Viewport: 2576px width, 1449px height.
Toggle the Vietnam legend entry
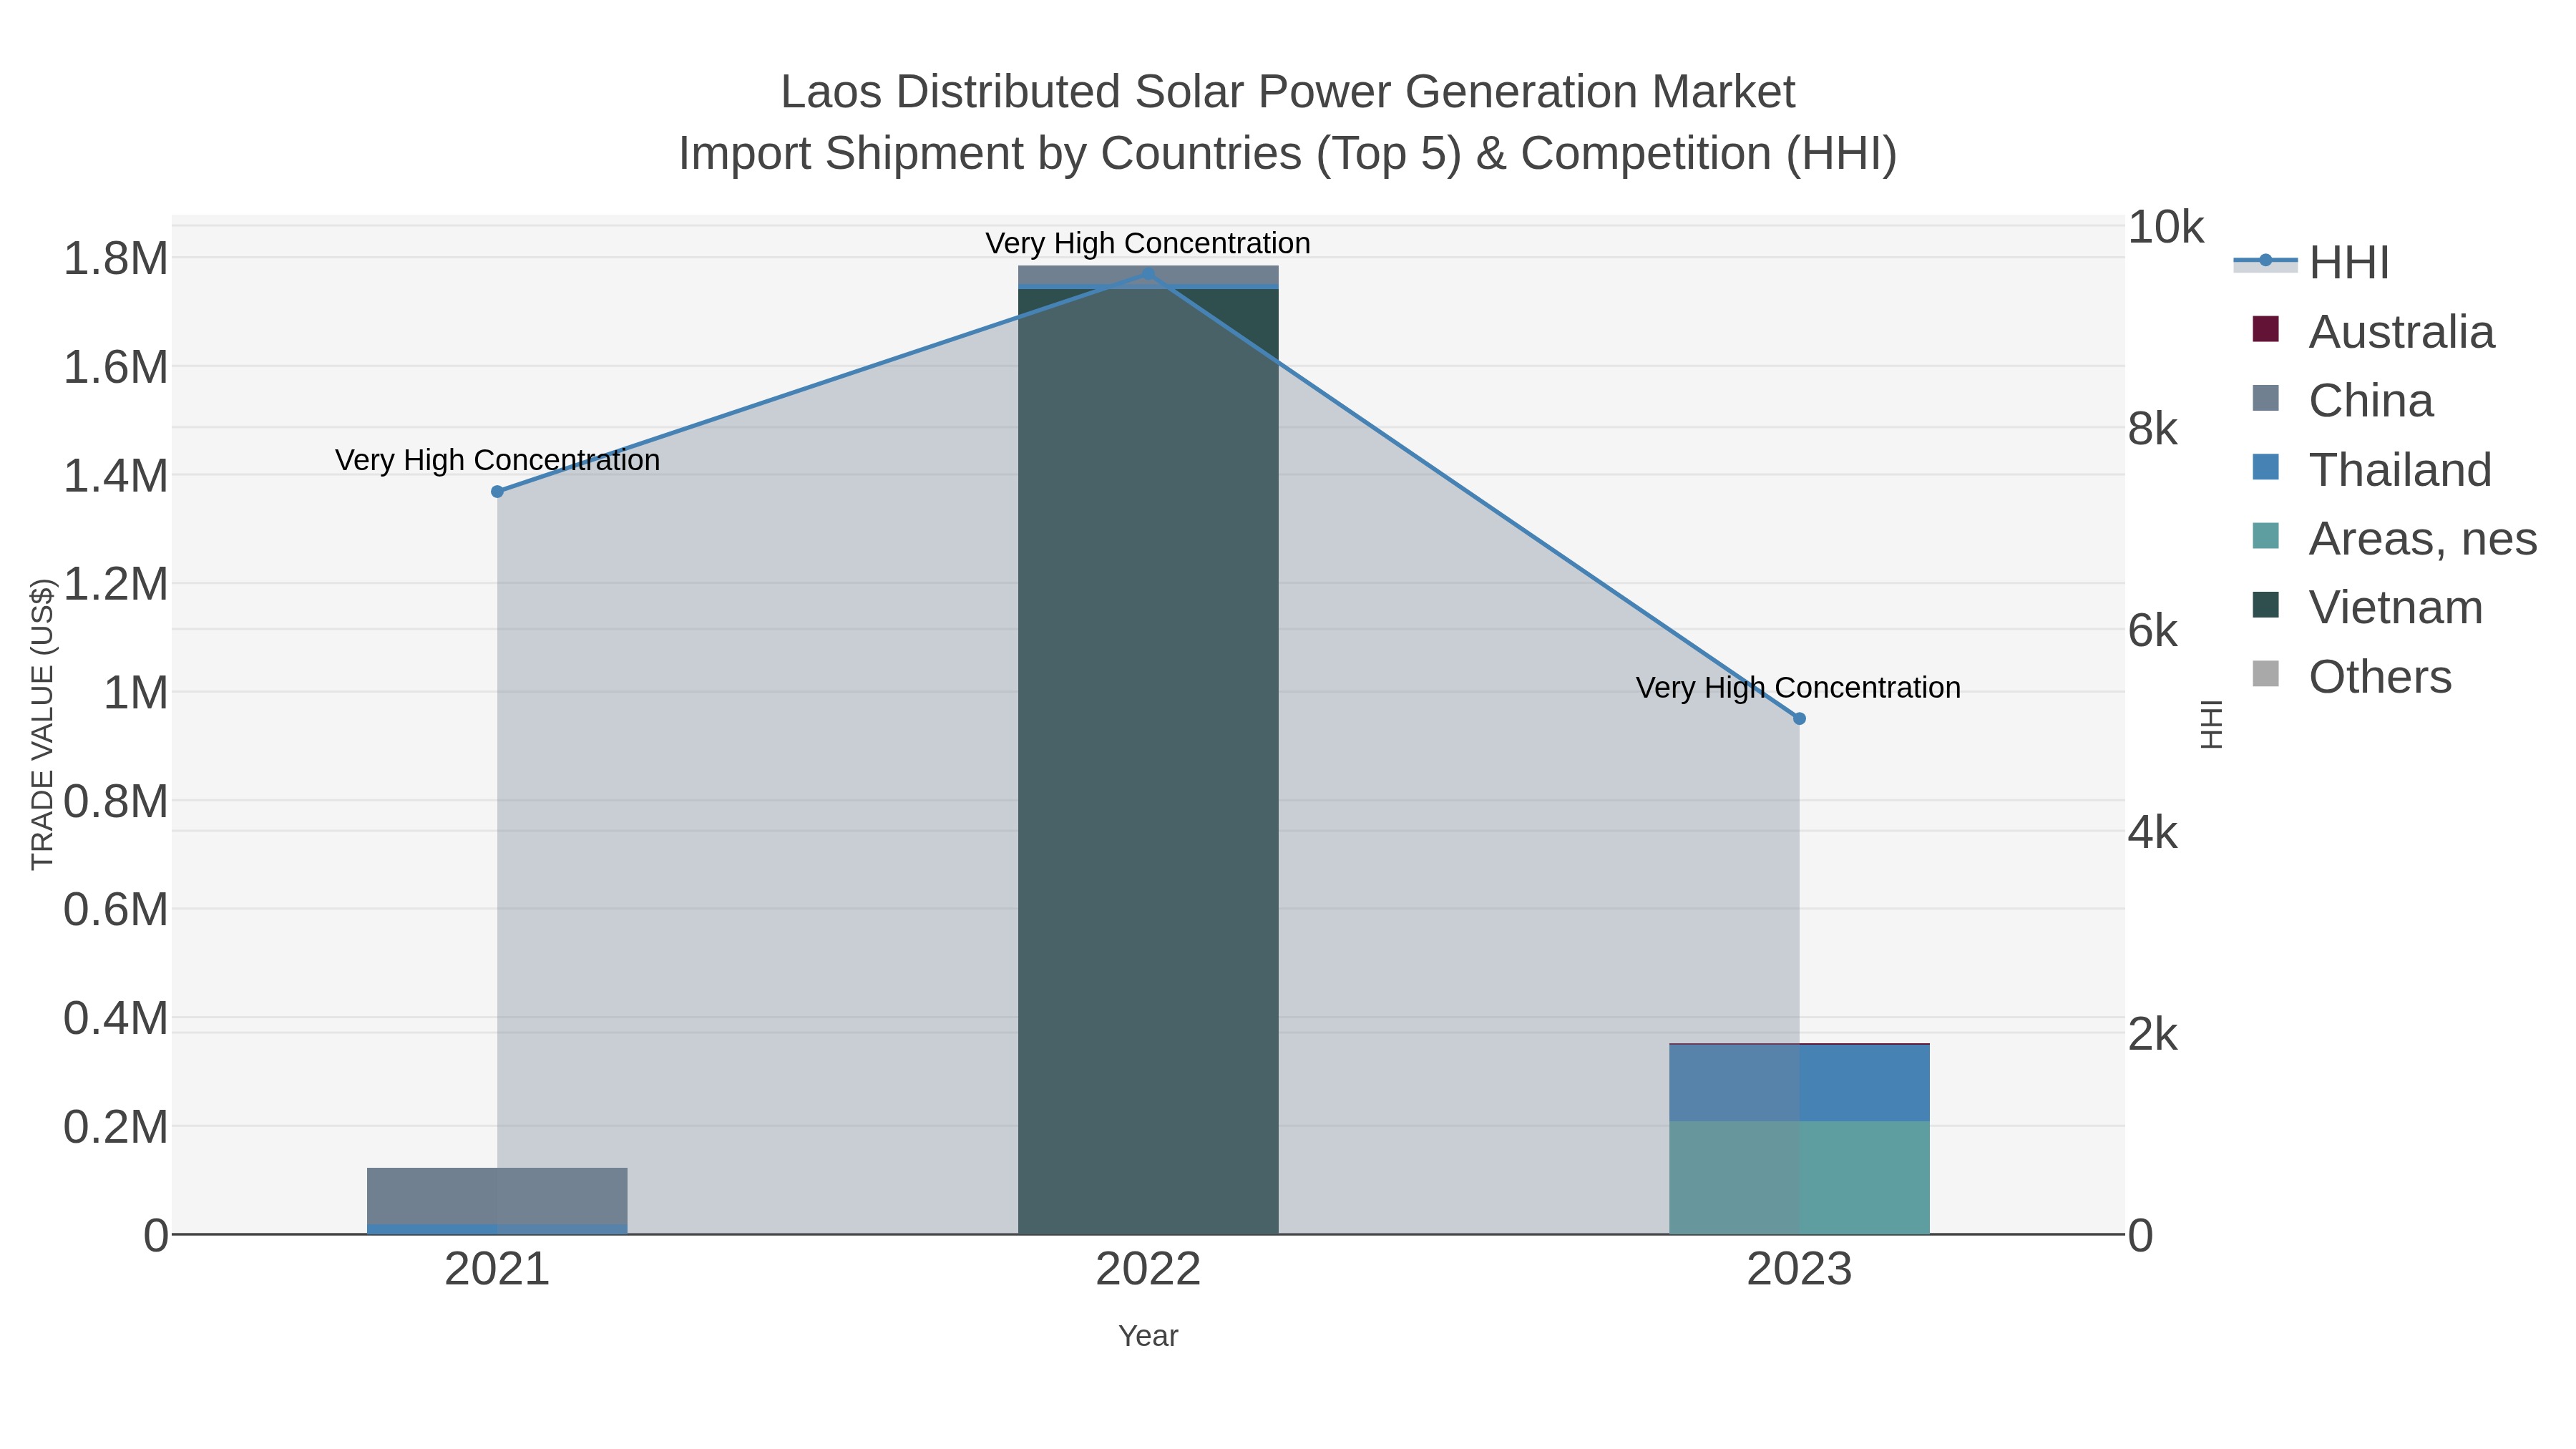2367,608
